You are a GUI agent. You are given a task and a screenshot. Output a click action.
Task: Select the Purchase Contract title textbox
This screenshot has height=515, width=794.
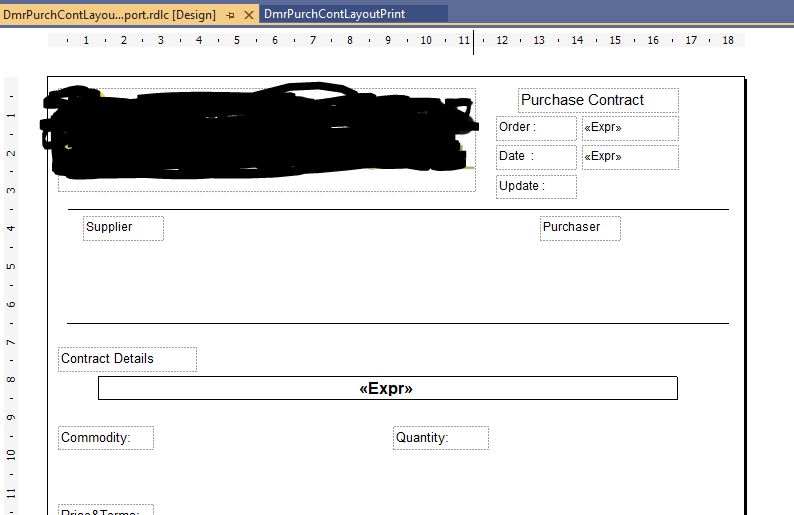click(598, 100)
